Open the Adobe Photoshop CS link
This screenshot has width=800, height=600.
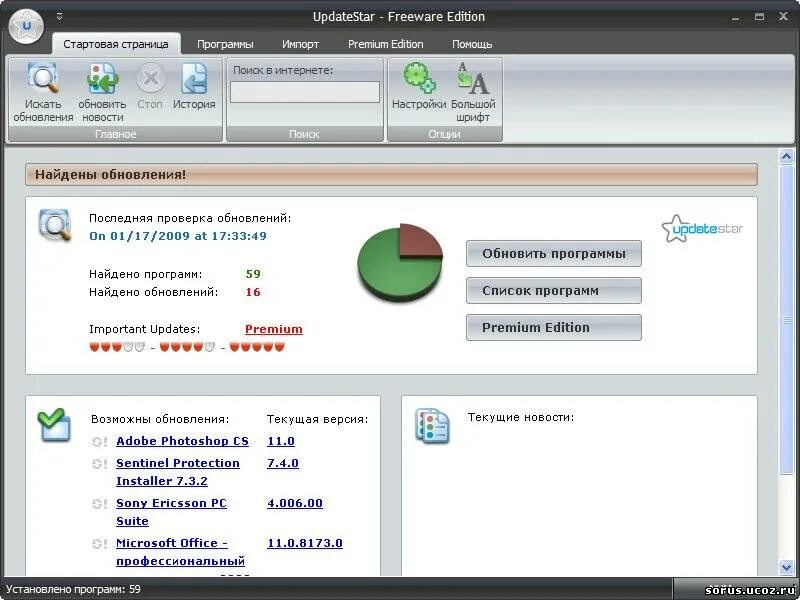point(182,441)
